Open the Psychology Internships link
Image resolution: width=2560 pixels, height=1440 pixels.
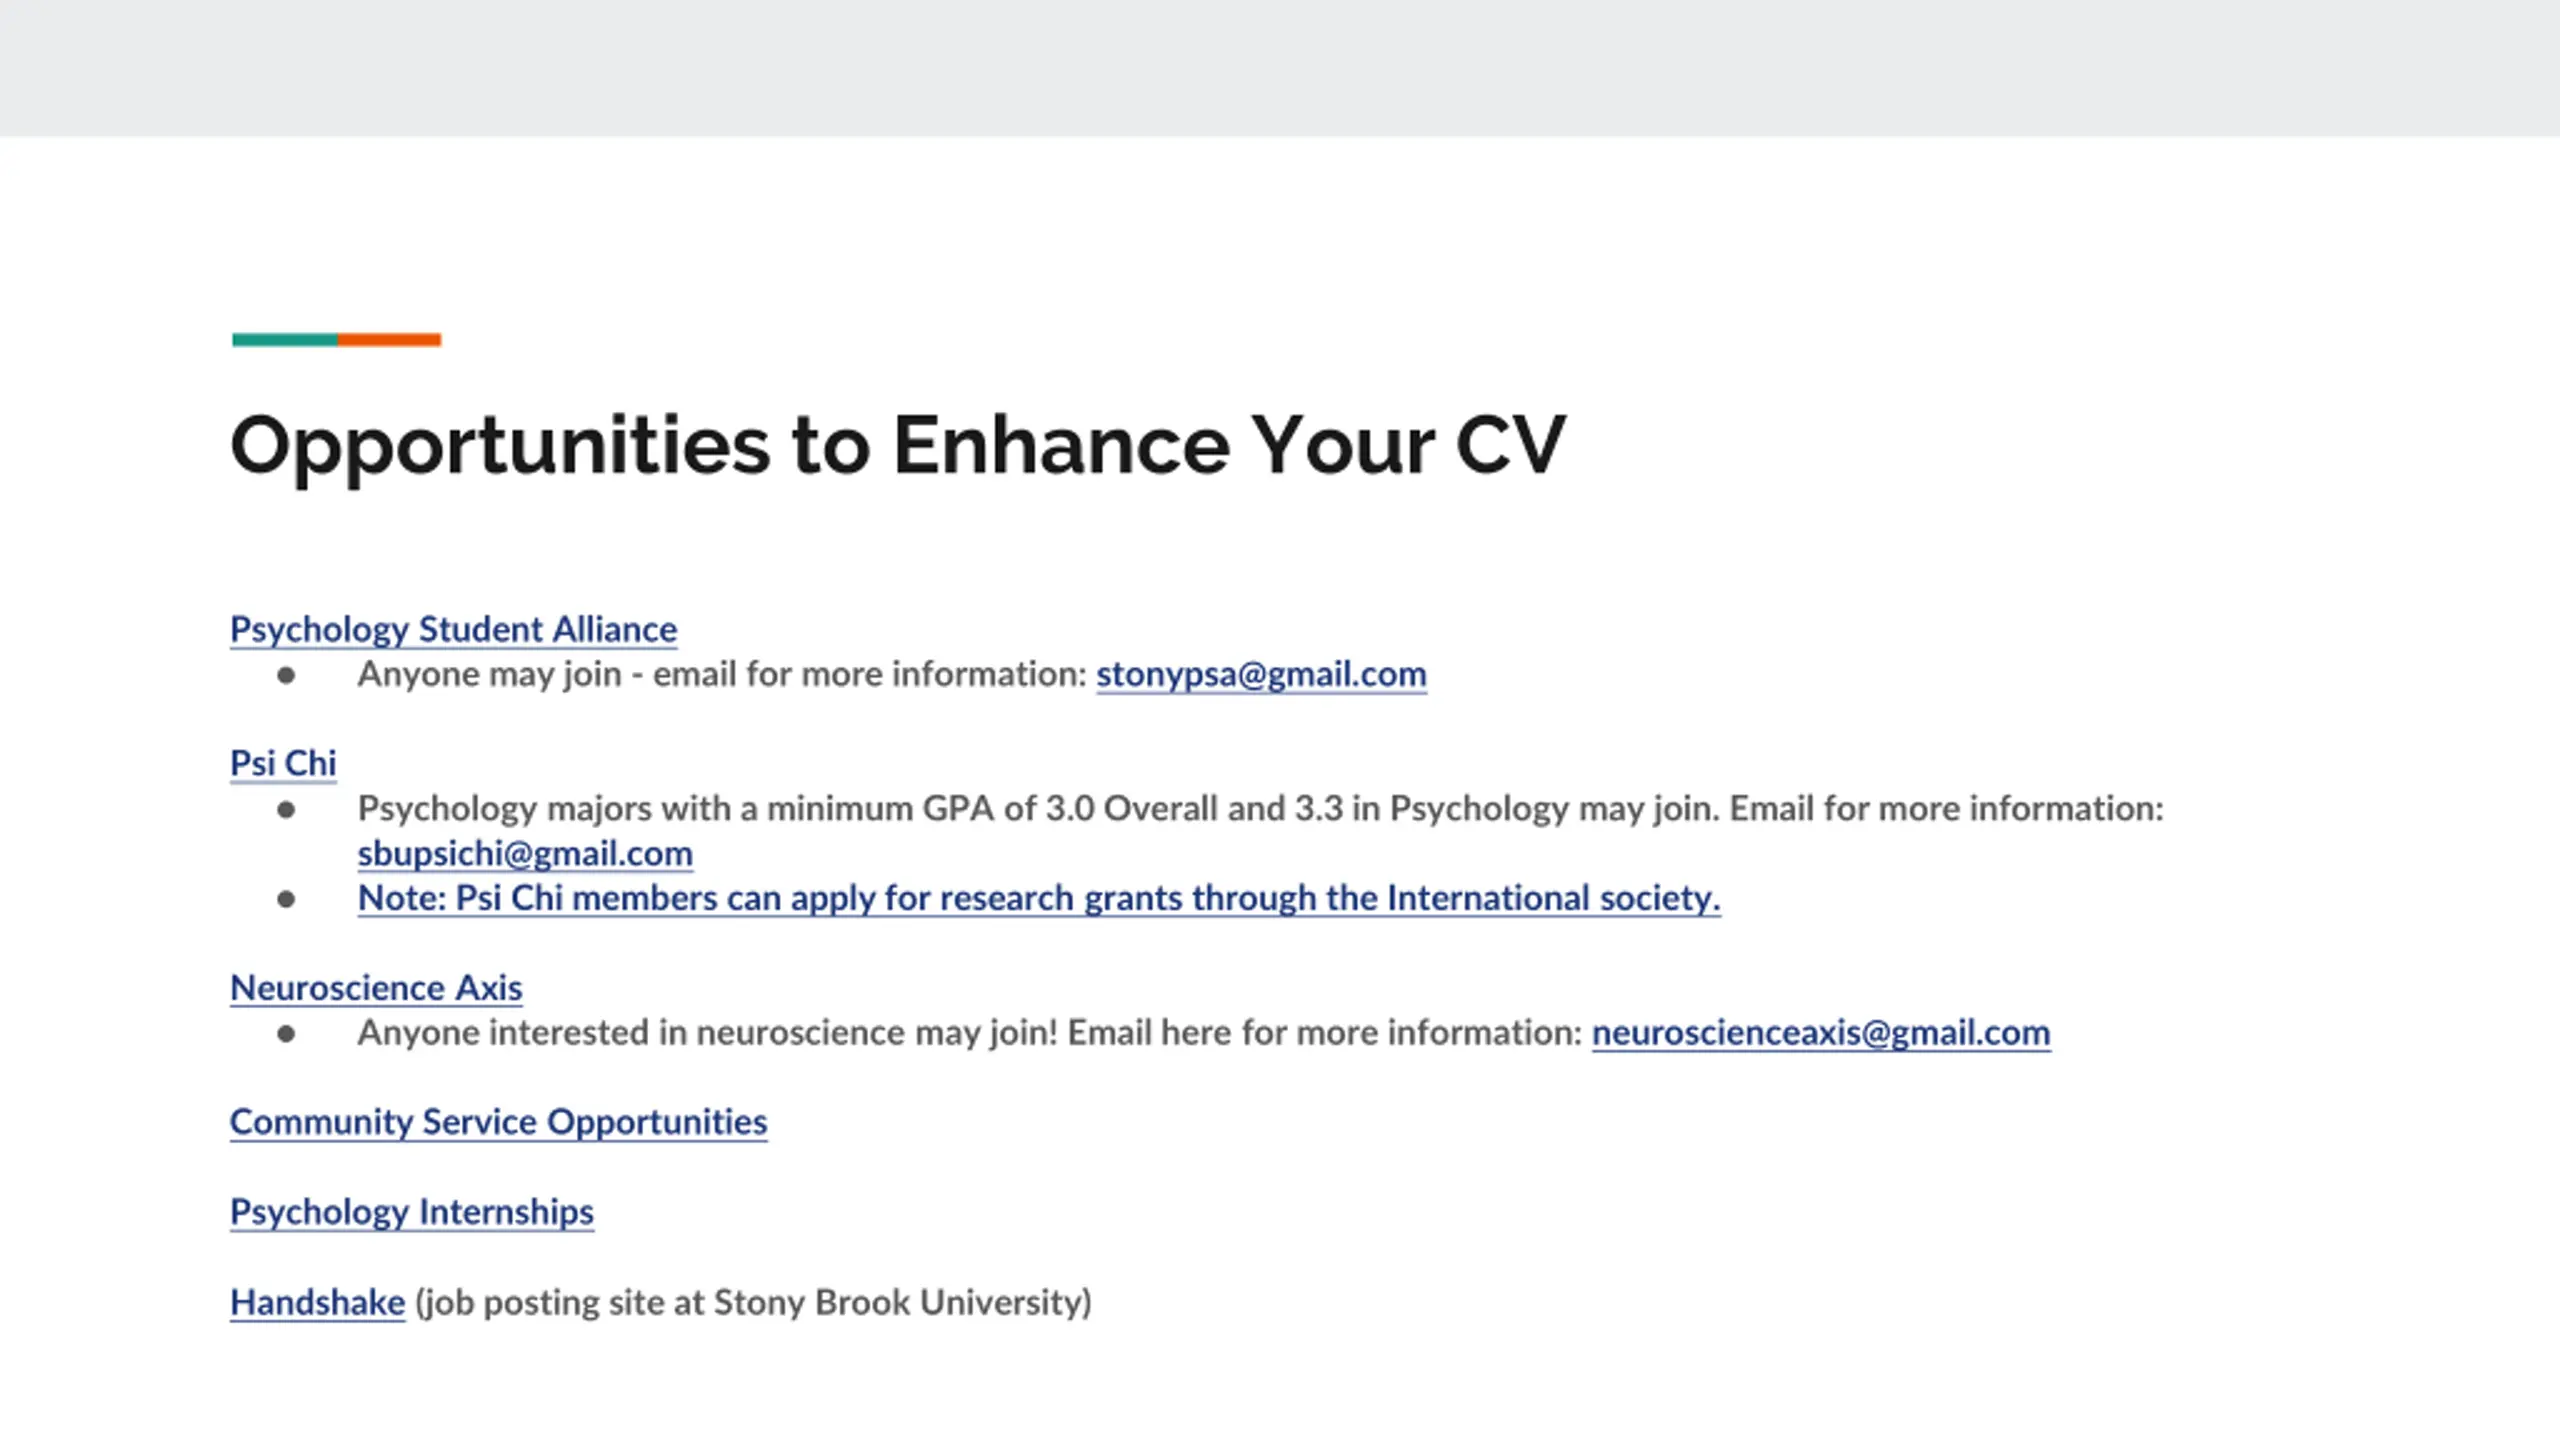click(x=412, y=1212)
